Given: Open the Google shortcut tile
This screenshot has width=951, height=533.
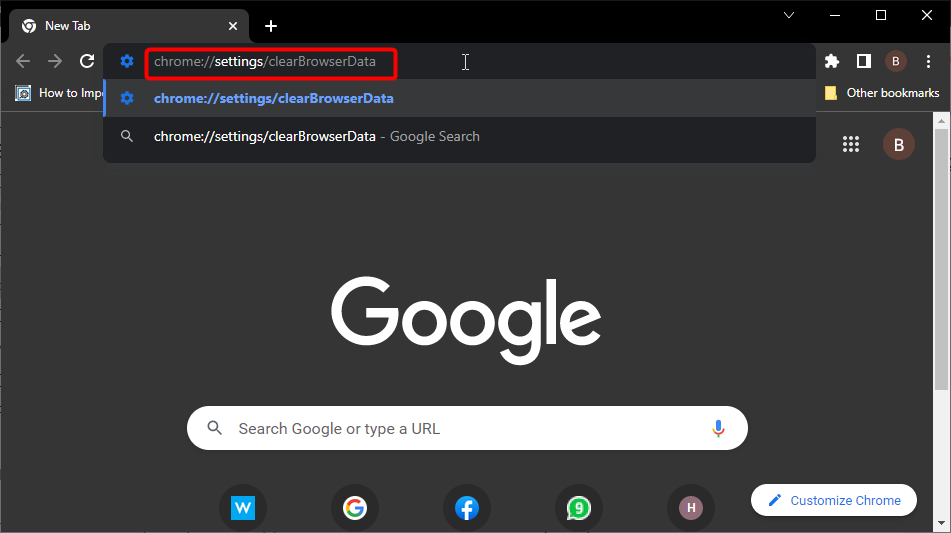Looking at the screenshot, I should (x=355, y=508).
